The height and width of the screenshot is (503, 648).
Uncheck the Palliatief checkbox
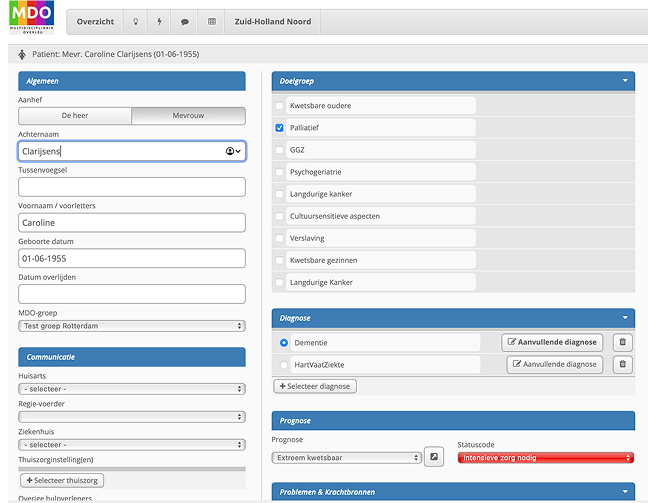pos(280,128)
